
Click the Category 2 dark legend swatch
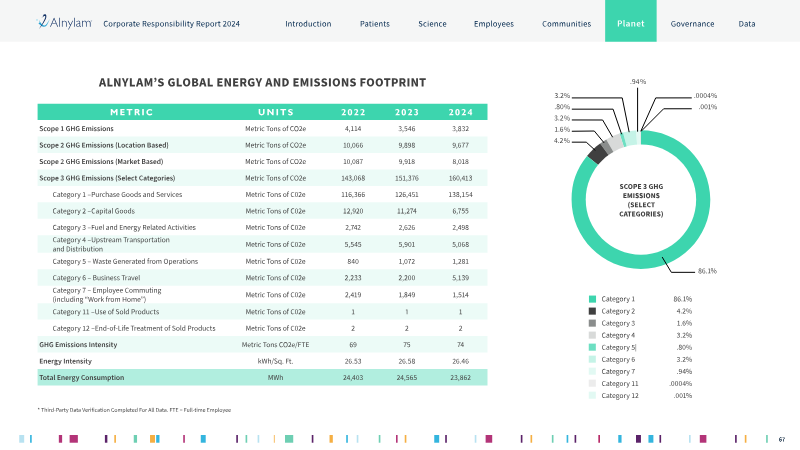(592, 311)
